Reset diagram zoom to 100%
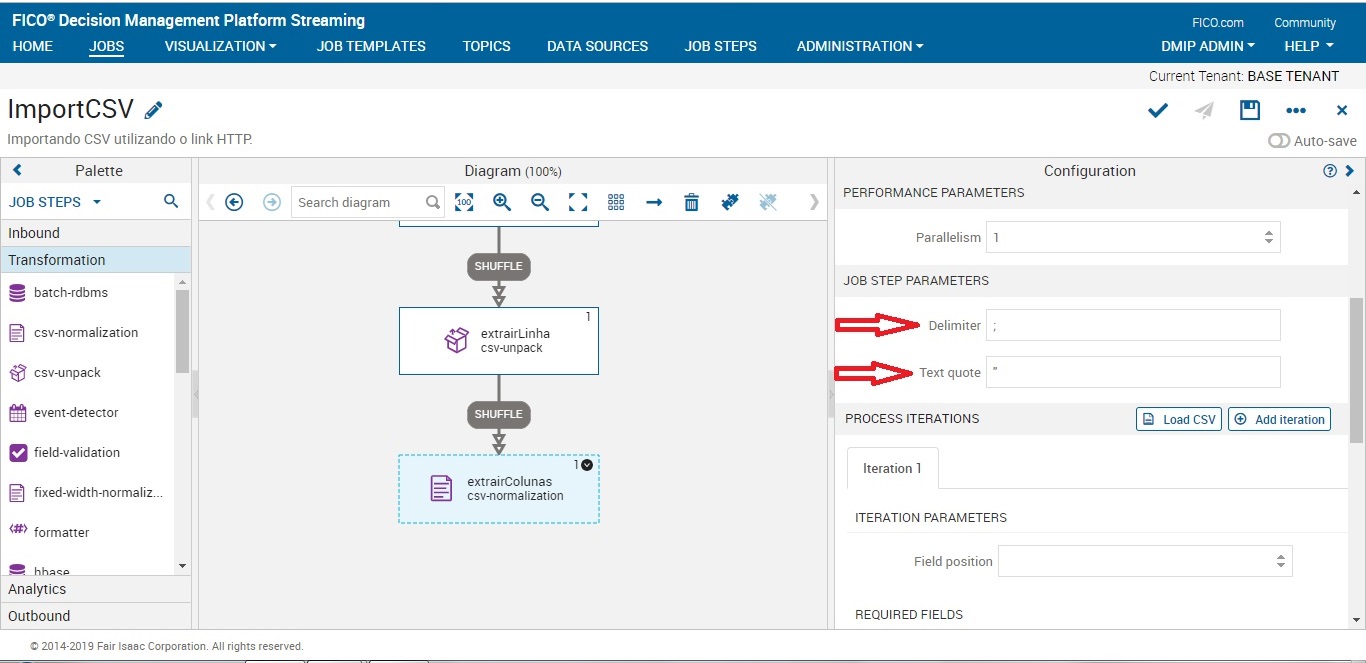Image resolution: width=1366 pixels, height=663 pixels. [464, 202]
